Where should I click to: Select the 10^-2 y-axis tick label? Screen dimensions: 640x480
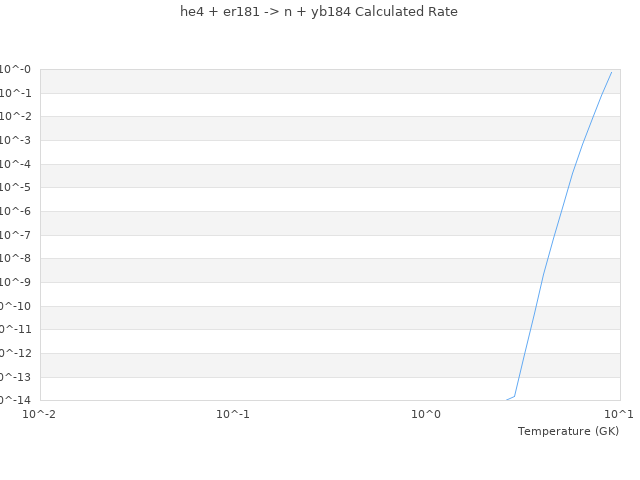pos(15,117)
